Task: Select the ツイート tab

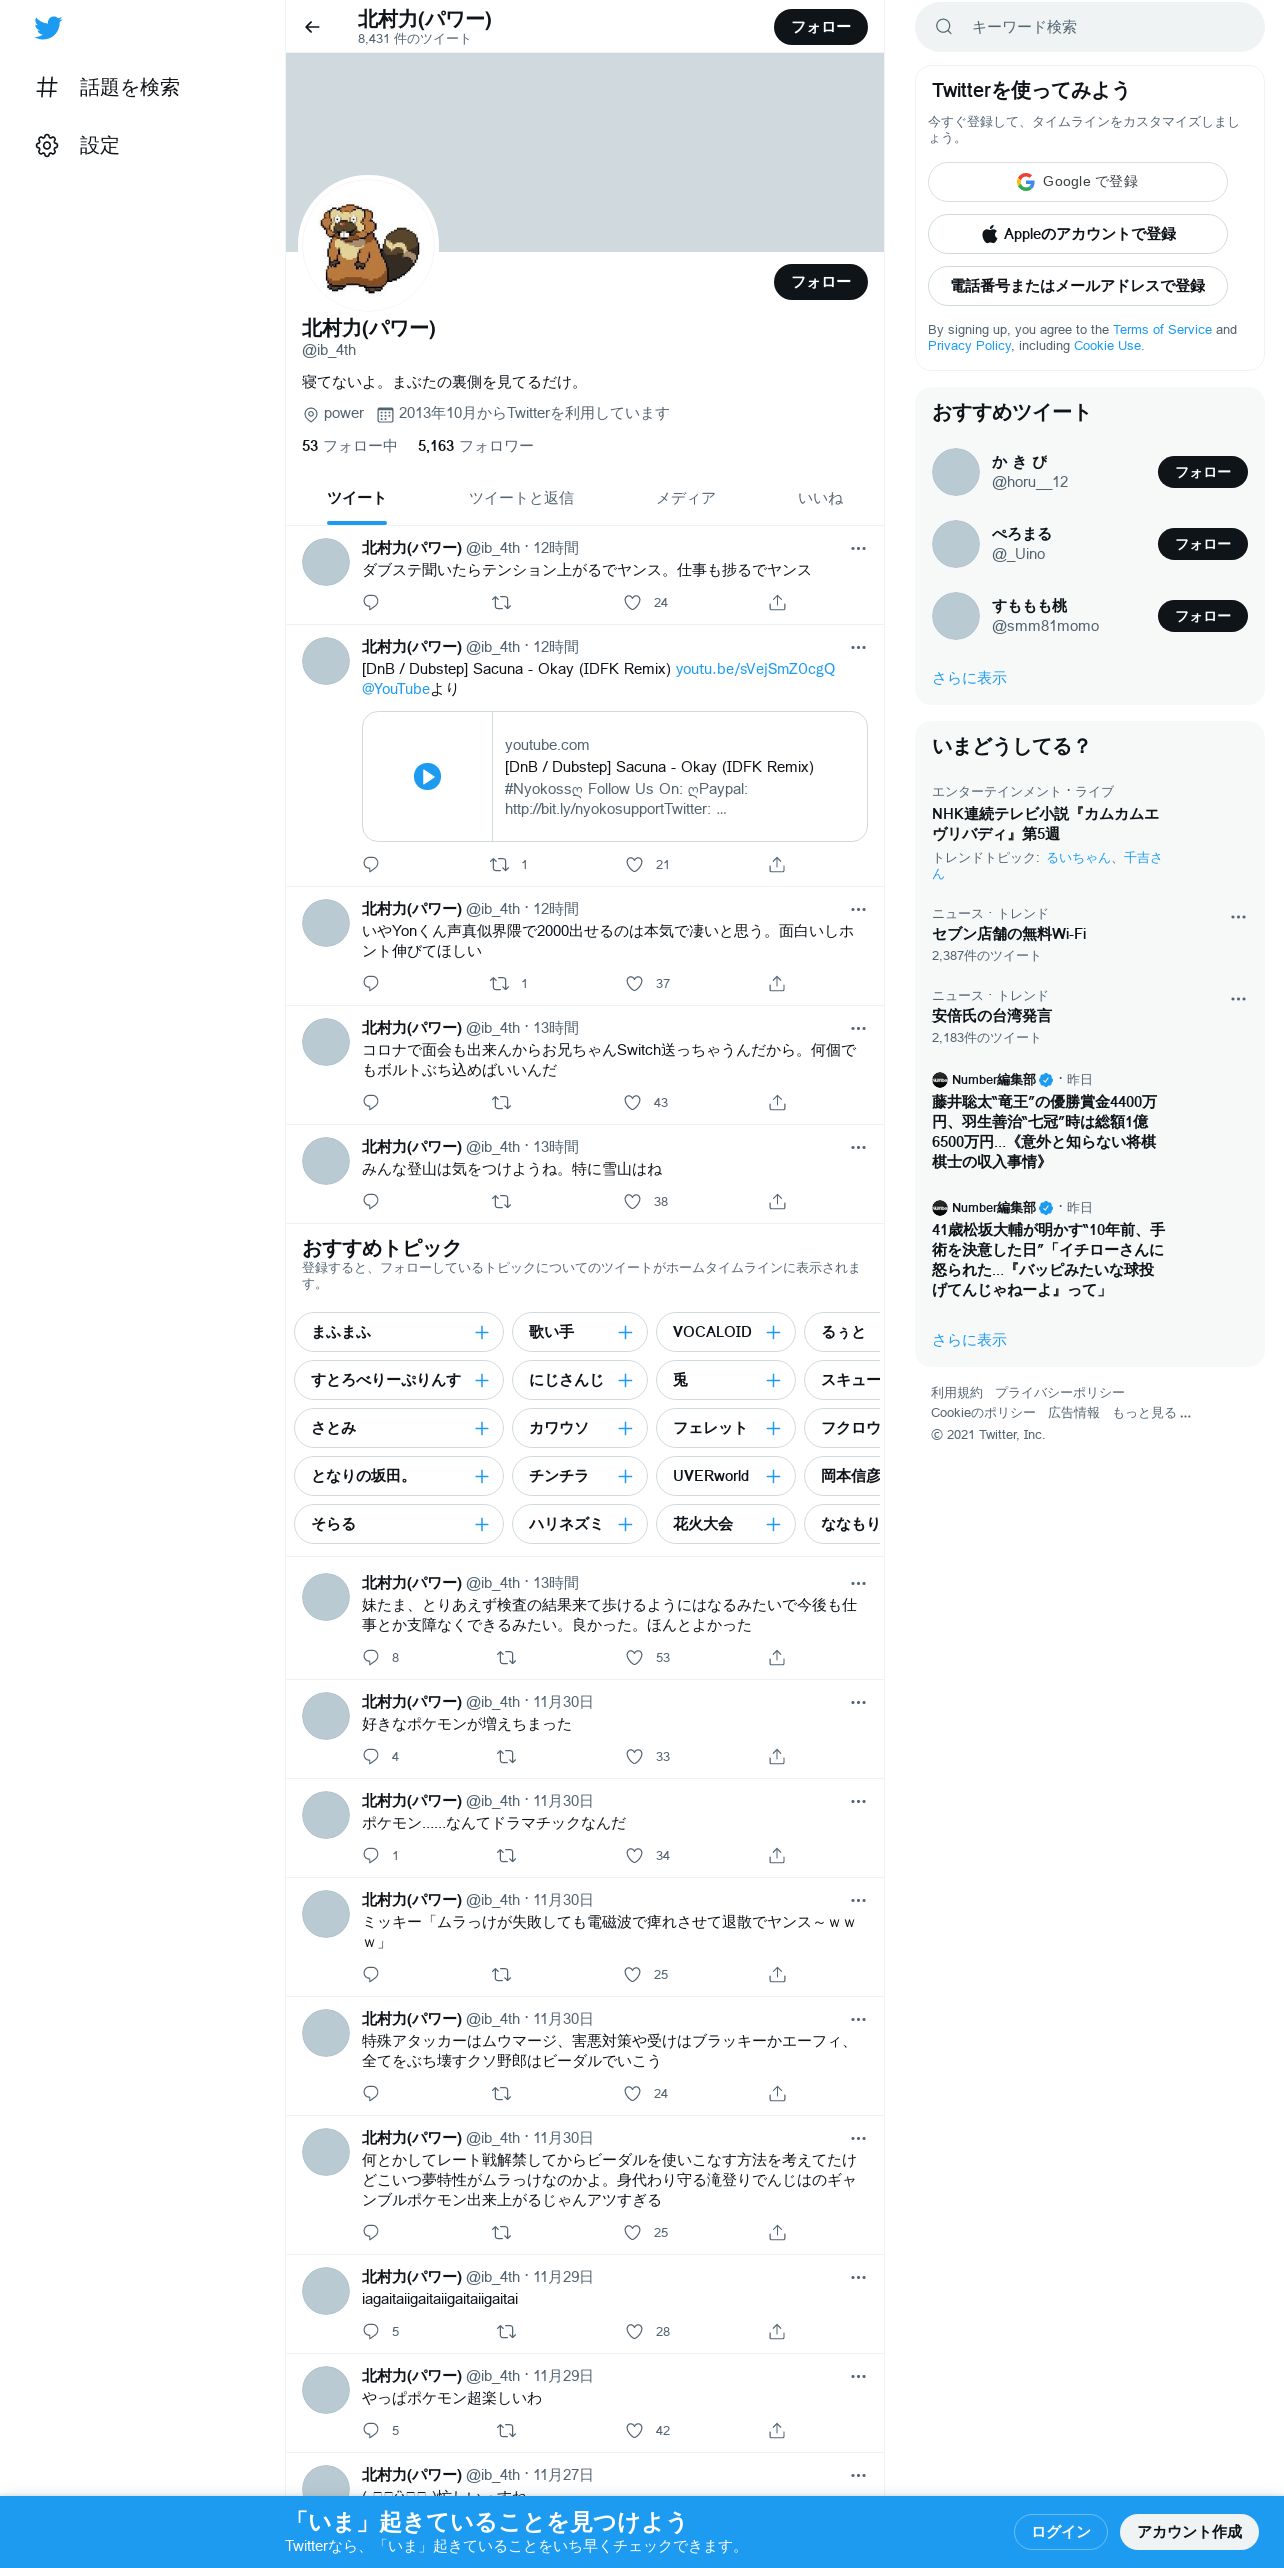Action: coord(356,498)
